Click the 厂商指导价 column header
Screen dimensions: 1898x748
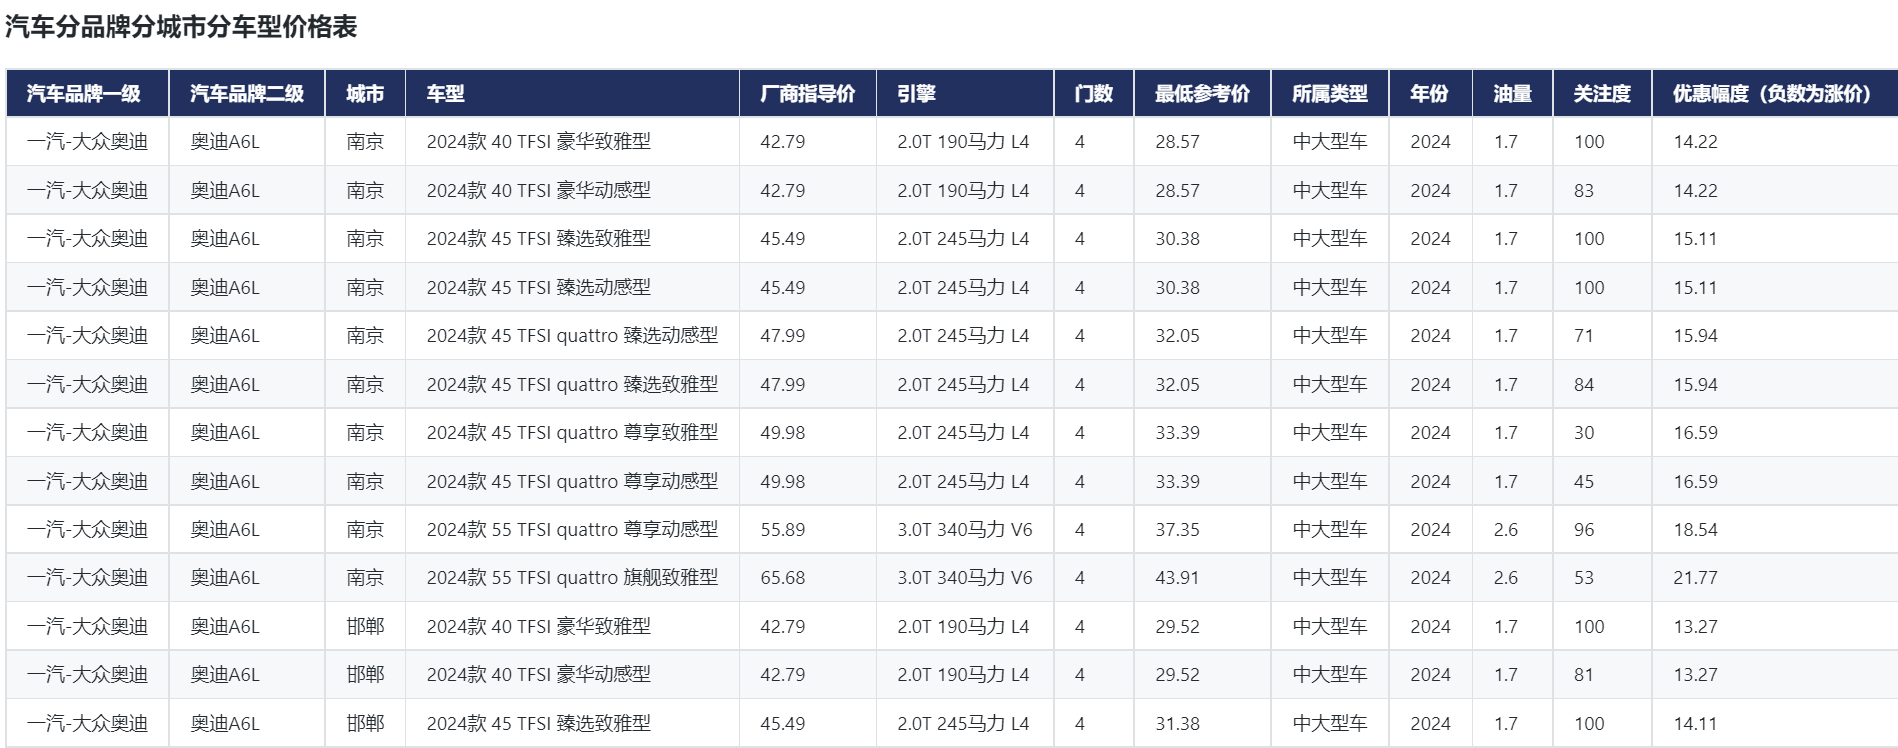coord(807,93)
